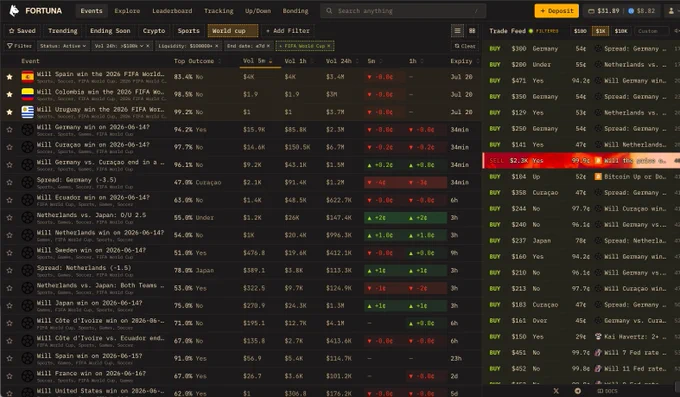Click the Search anything field

coord(403,11)
